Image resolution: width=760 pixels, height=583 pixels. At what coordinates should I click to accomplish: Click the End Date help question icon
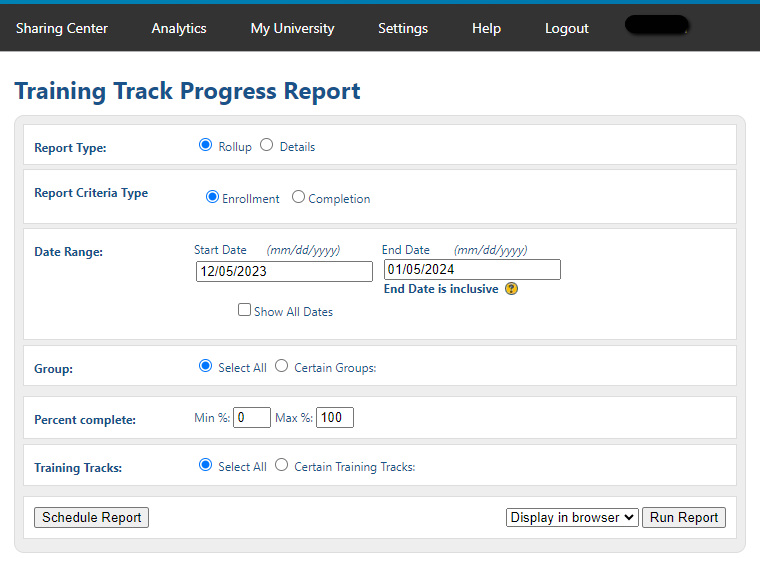(x=511, y=289)
